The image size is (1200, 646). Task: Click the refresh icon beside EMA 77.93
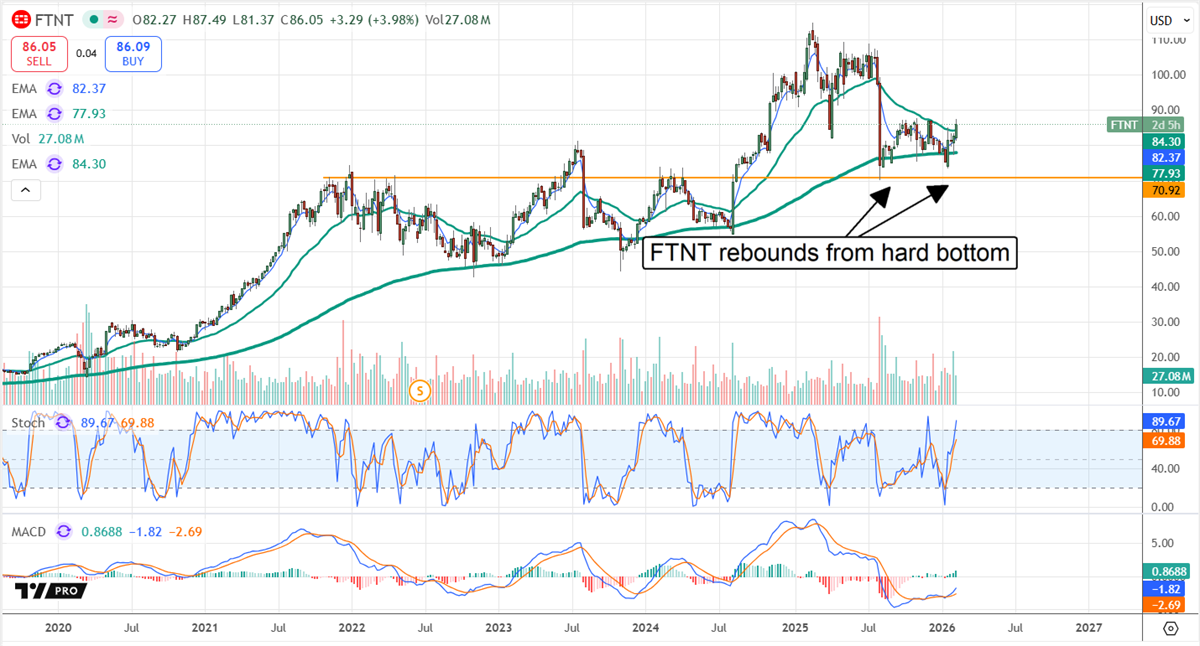tap(53, 114)
